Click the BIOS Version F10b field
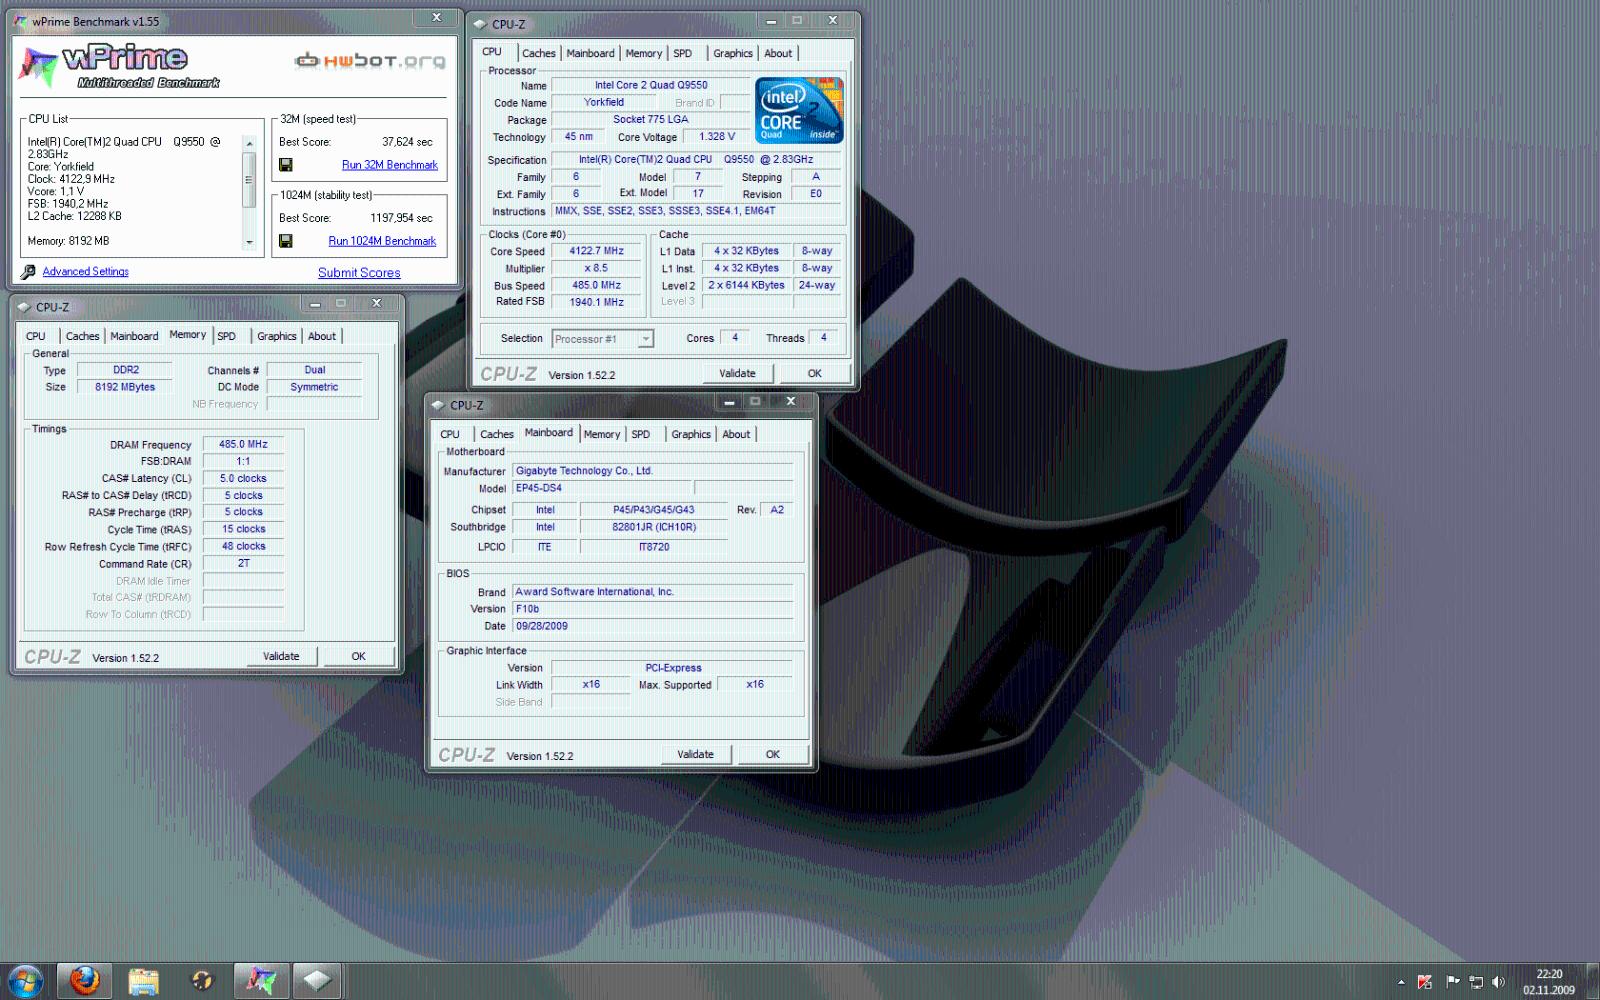Screen dimensions: 1600x1000 (652, 609)
